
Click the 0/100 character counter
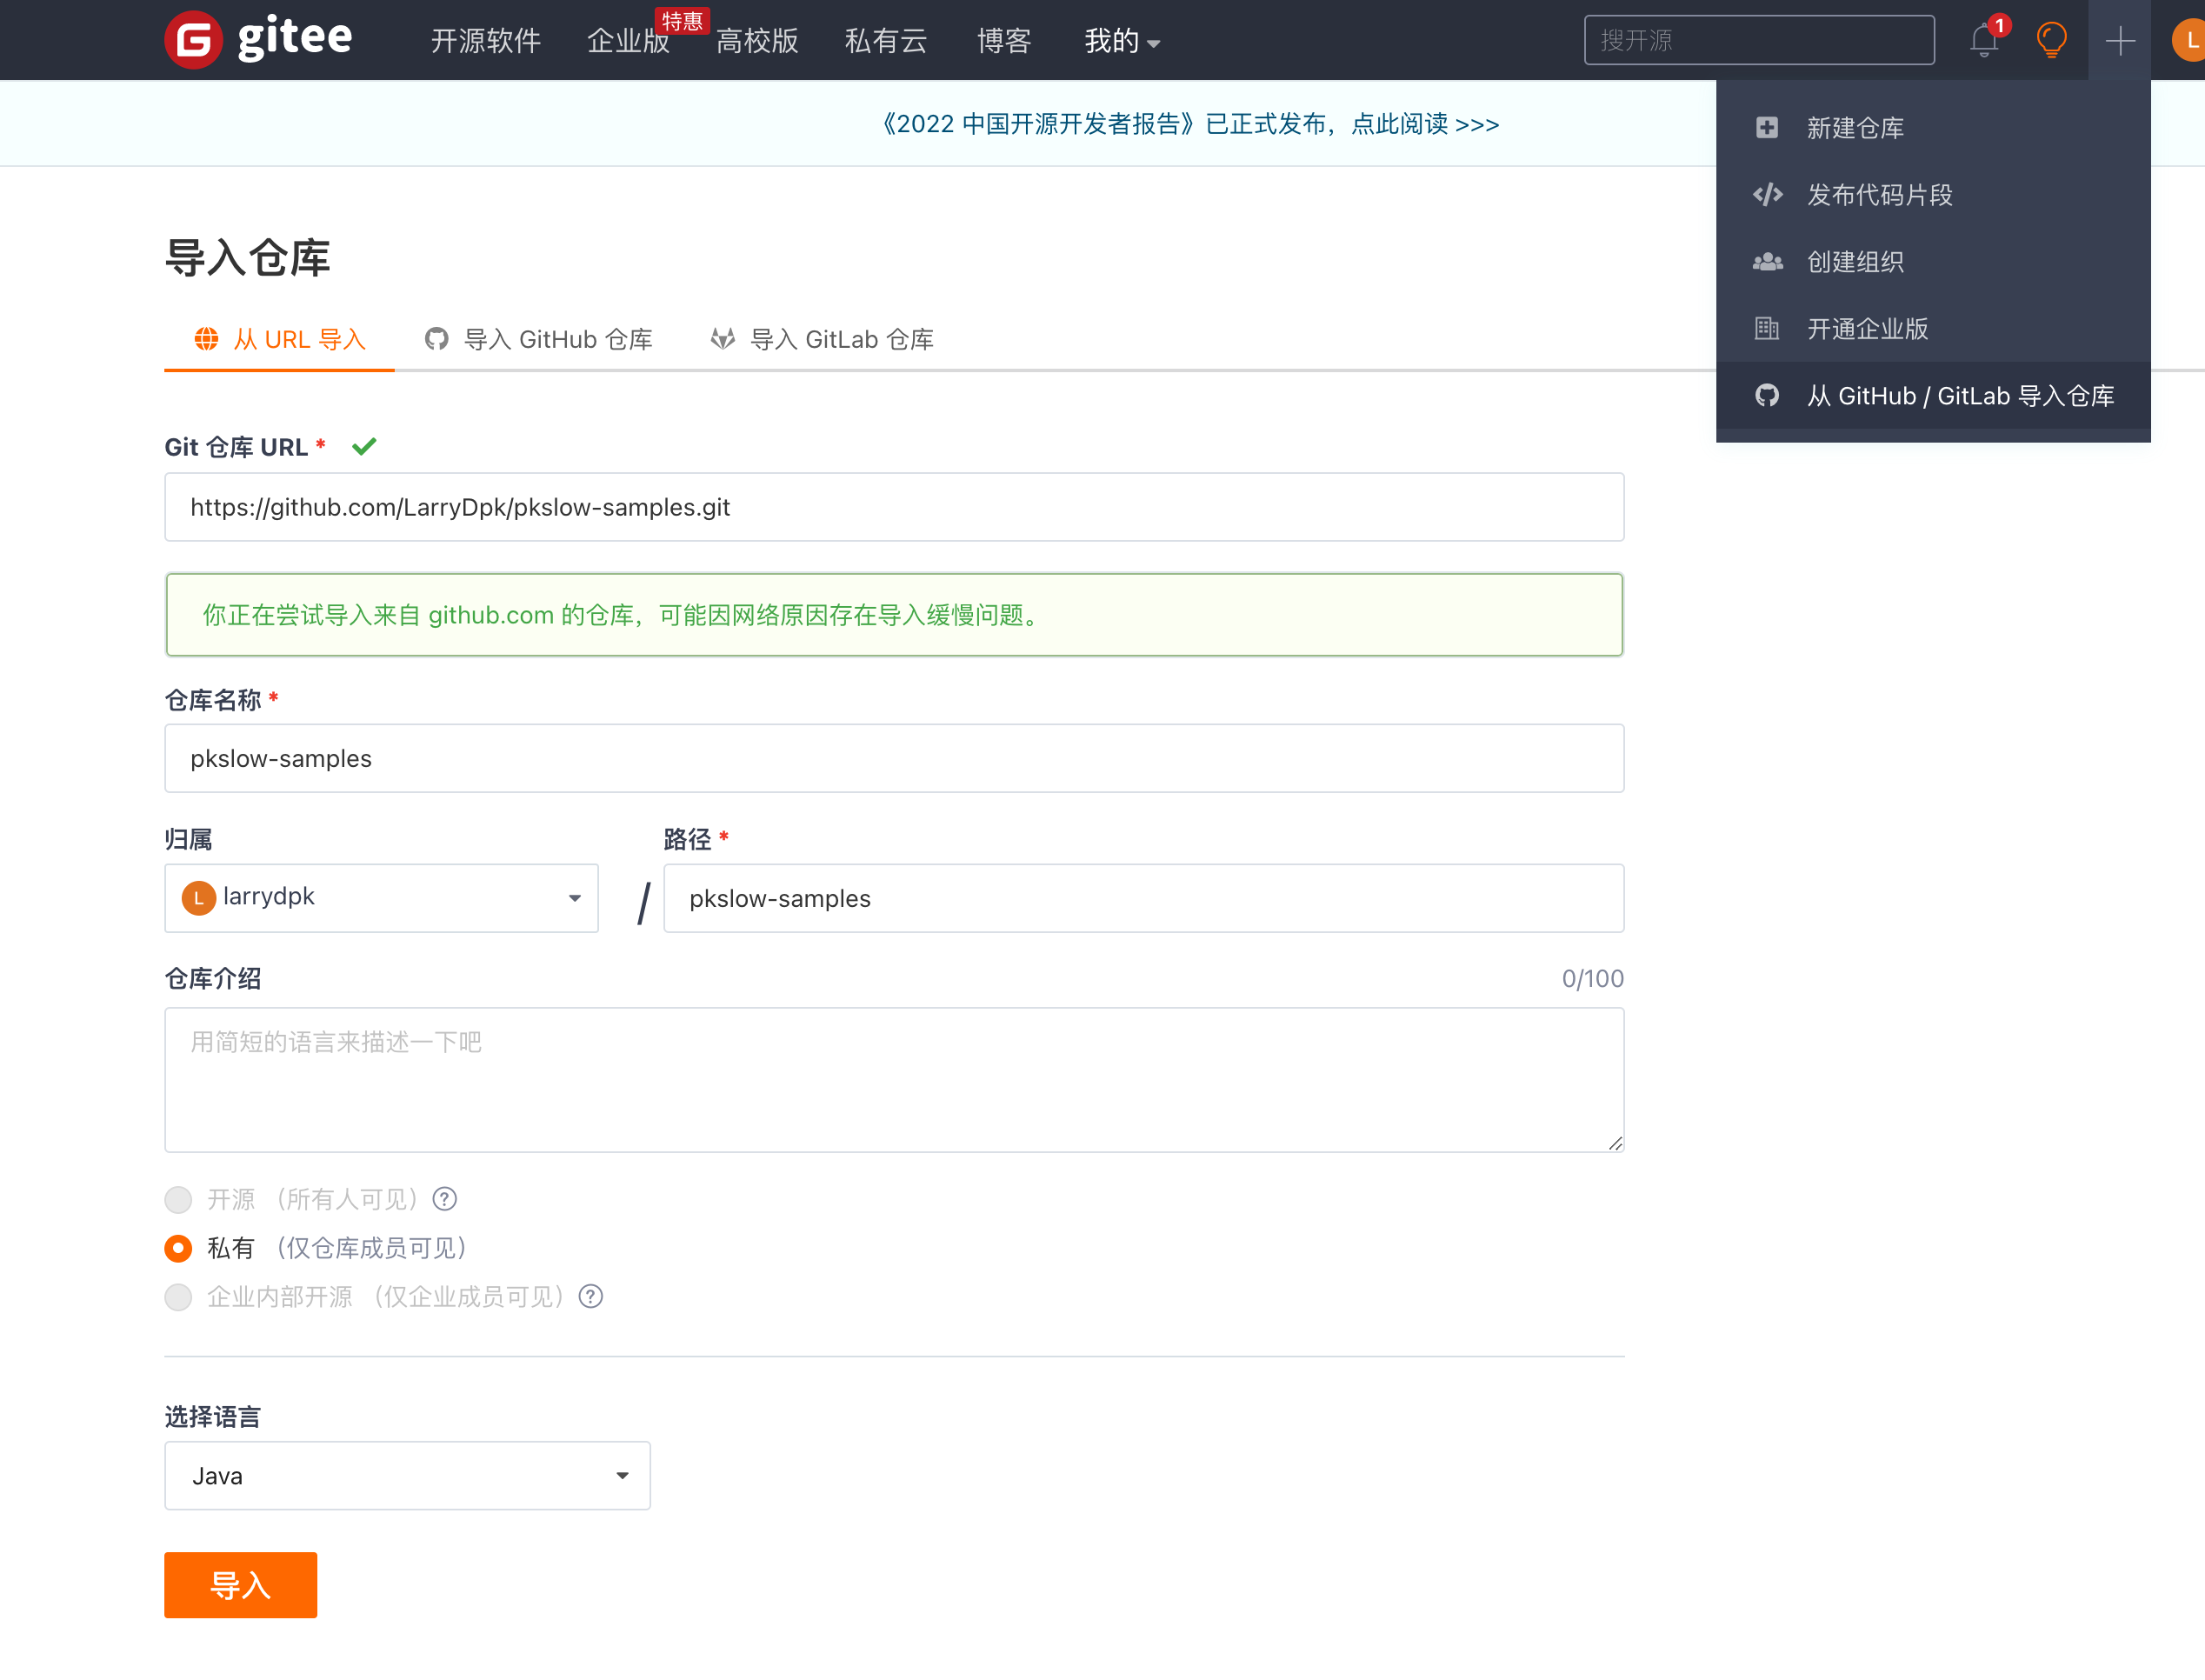[x=1592, y=978]
